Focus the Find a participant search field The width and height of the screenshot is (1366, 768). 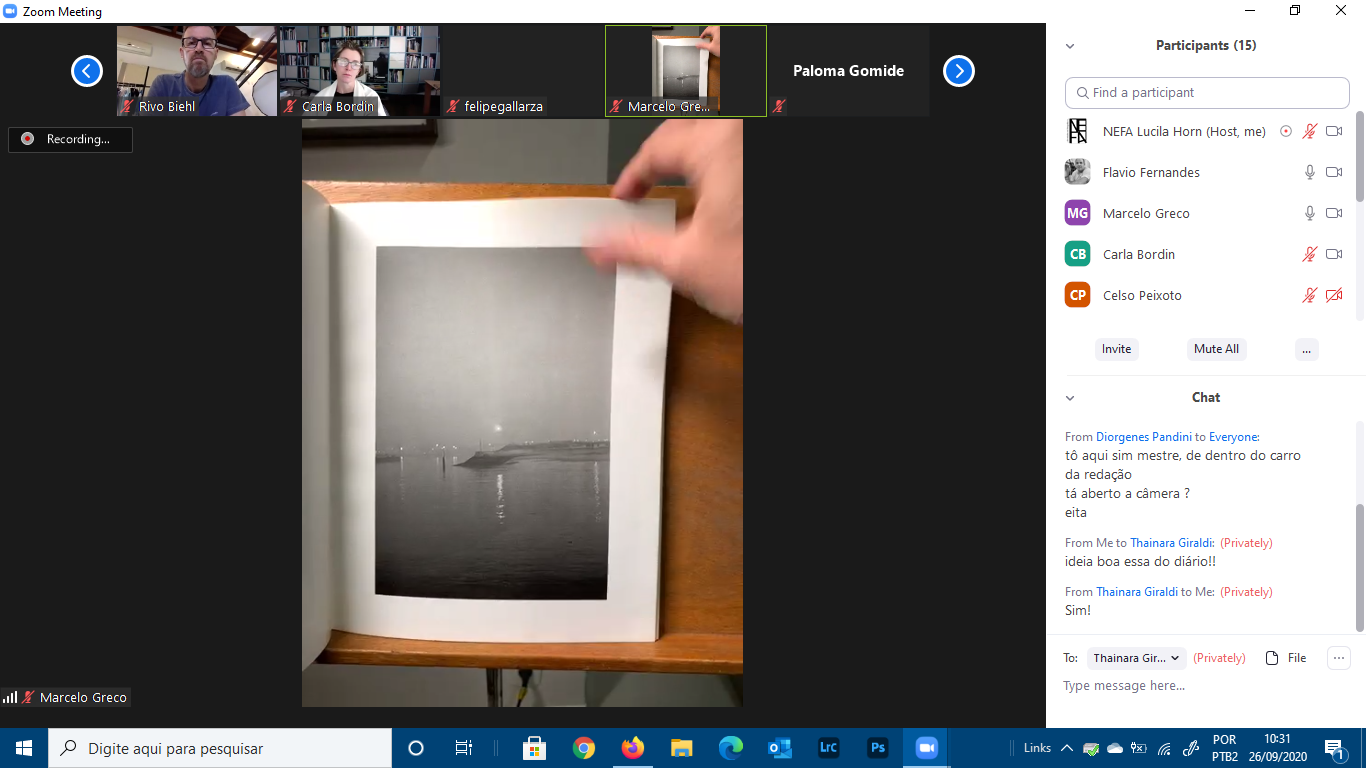1207,93
